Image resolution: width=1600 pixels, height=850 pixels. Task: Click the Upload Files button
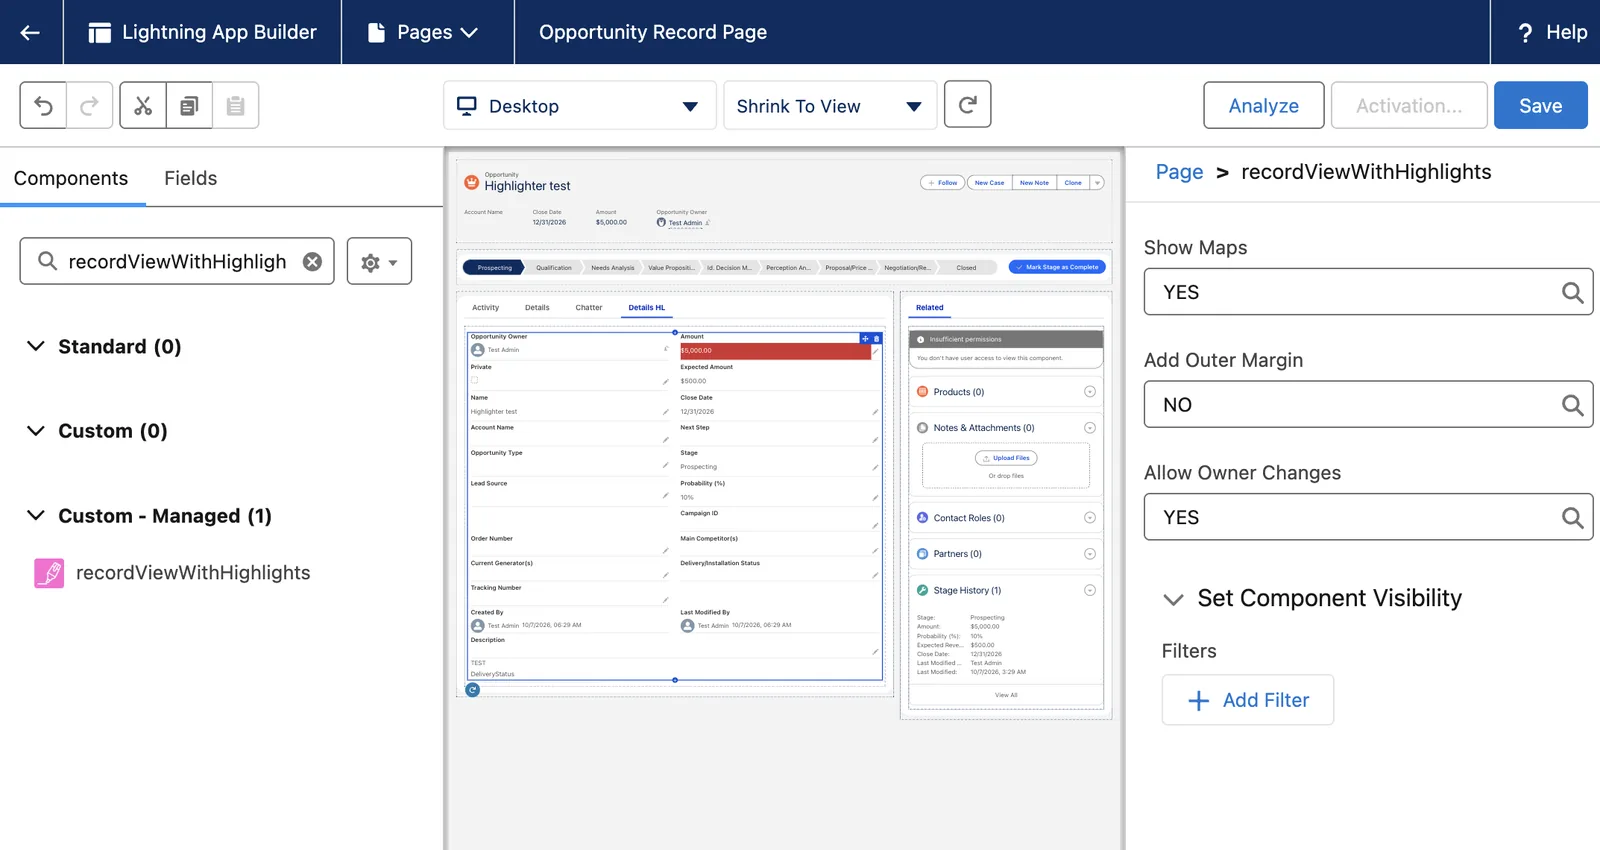click(x=1006, y=458)
